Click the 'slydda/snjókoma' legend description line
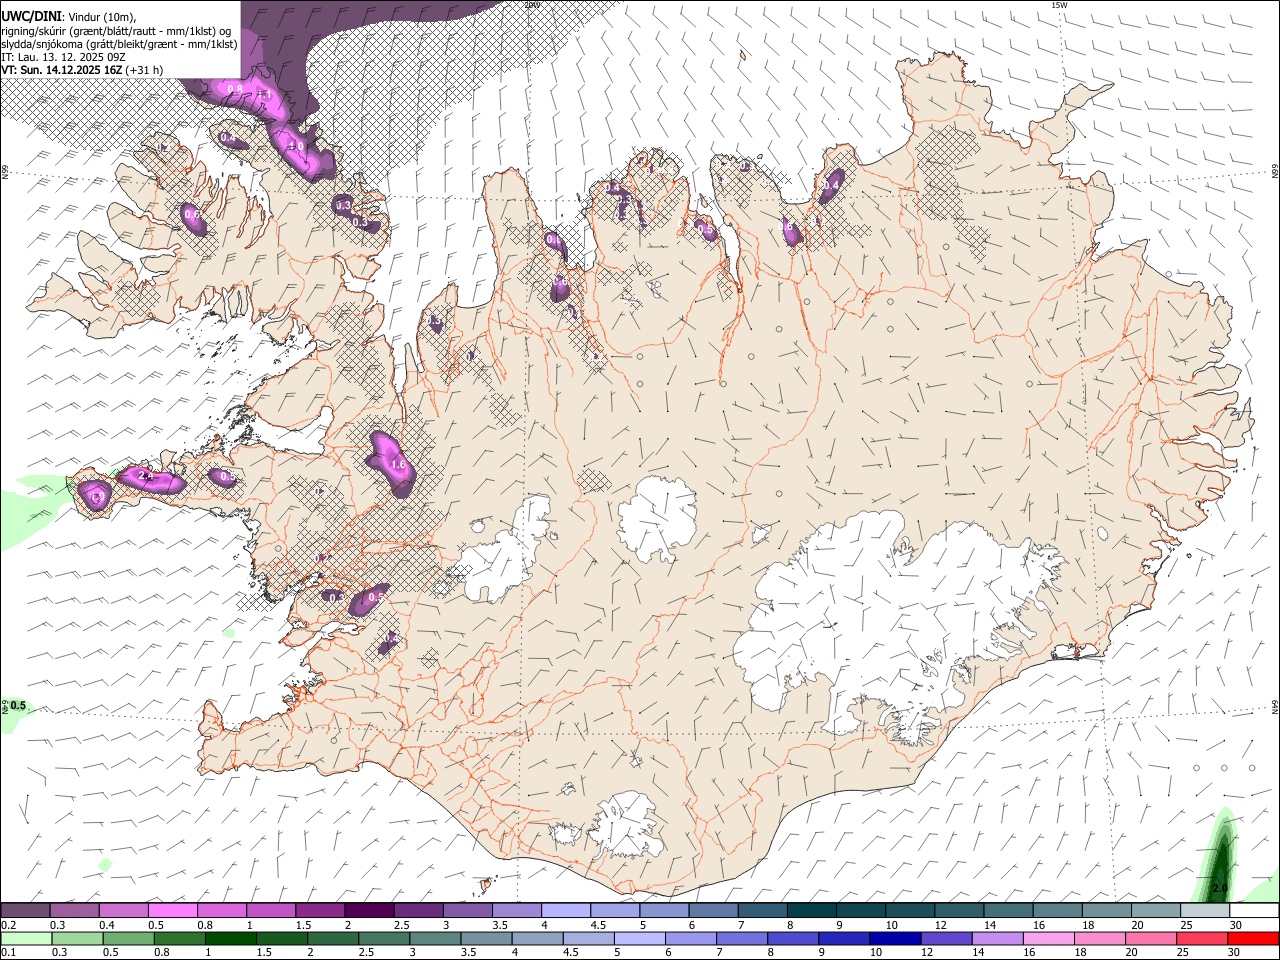Screen dimensions: 1280x960 tap(119, 44)
